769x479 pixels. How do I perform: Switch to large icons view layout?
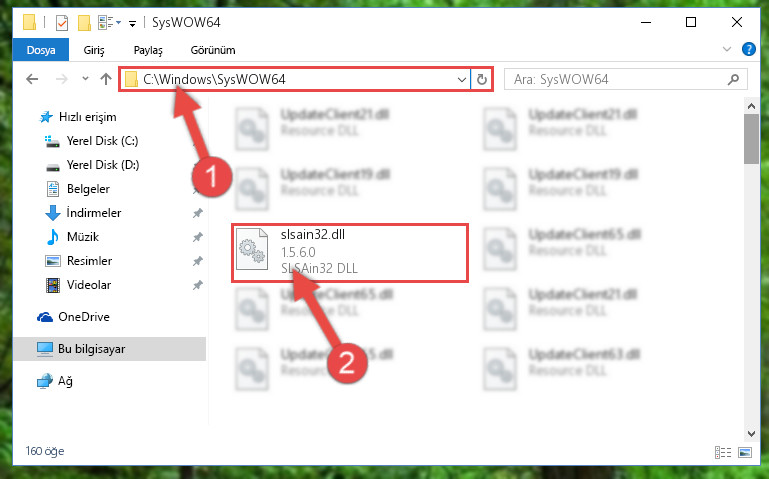744,452
